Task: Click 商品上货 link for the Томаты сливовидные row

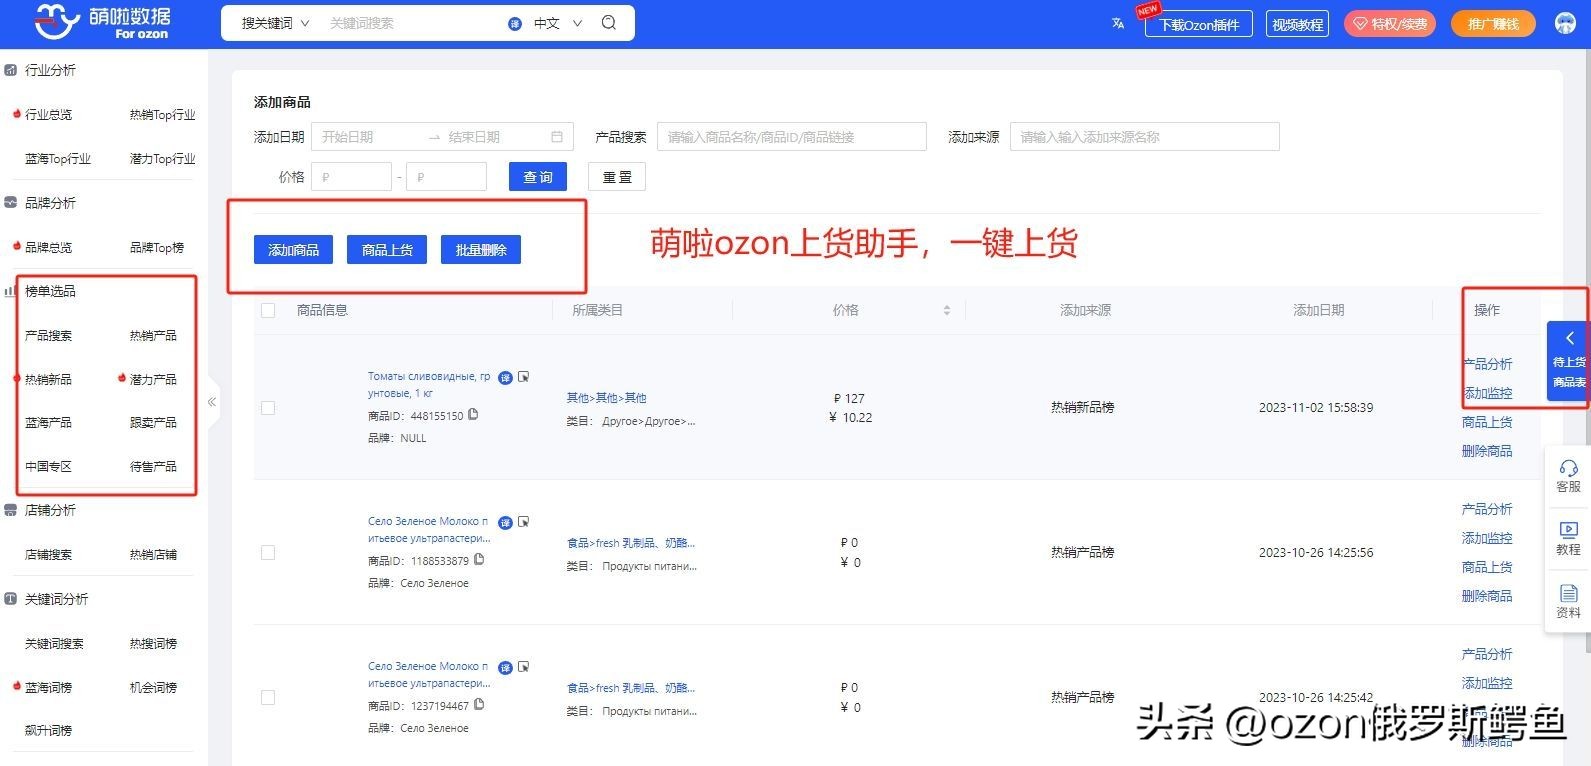Action: (1487, 422)
